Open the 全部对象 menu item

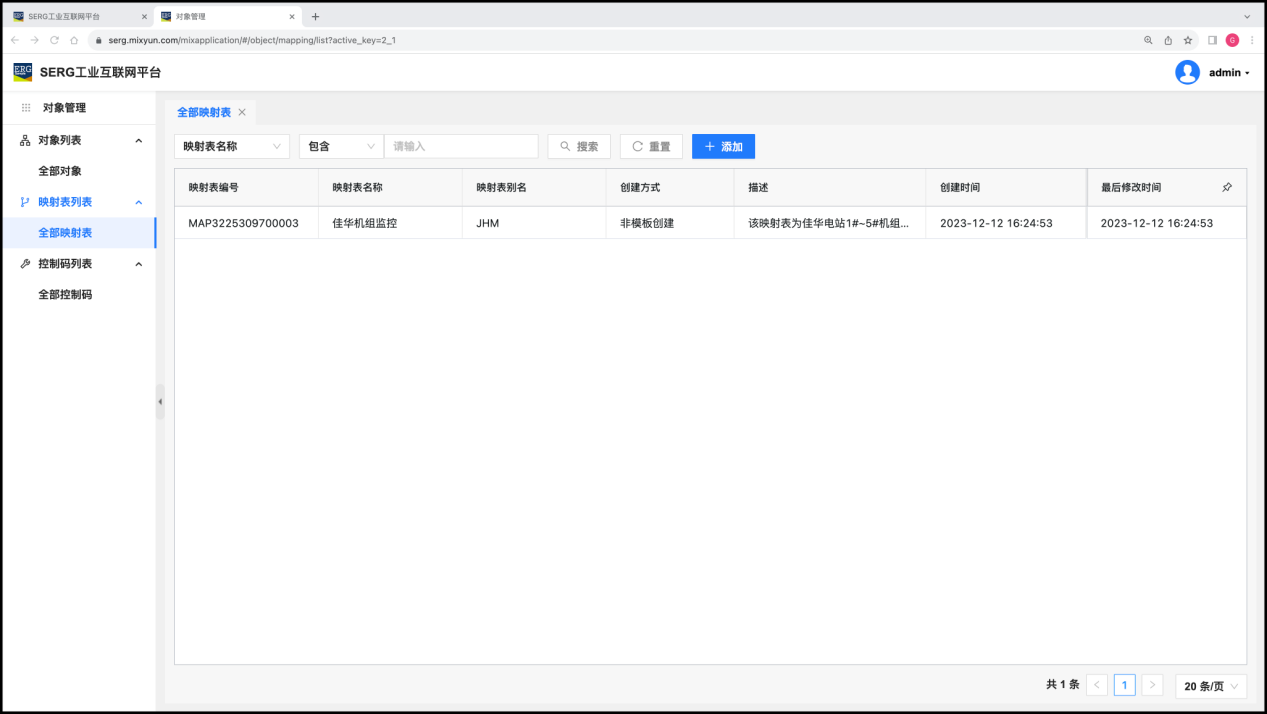coord(60,171)
